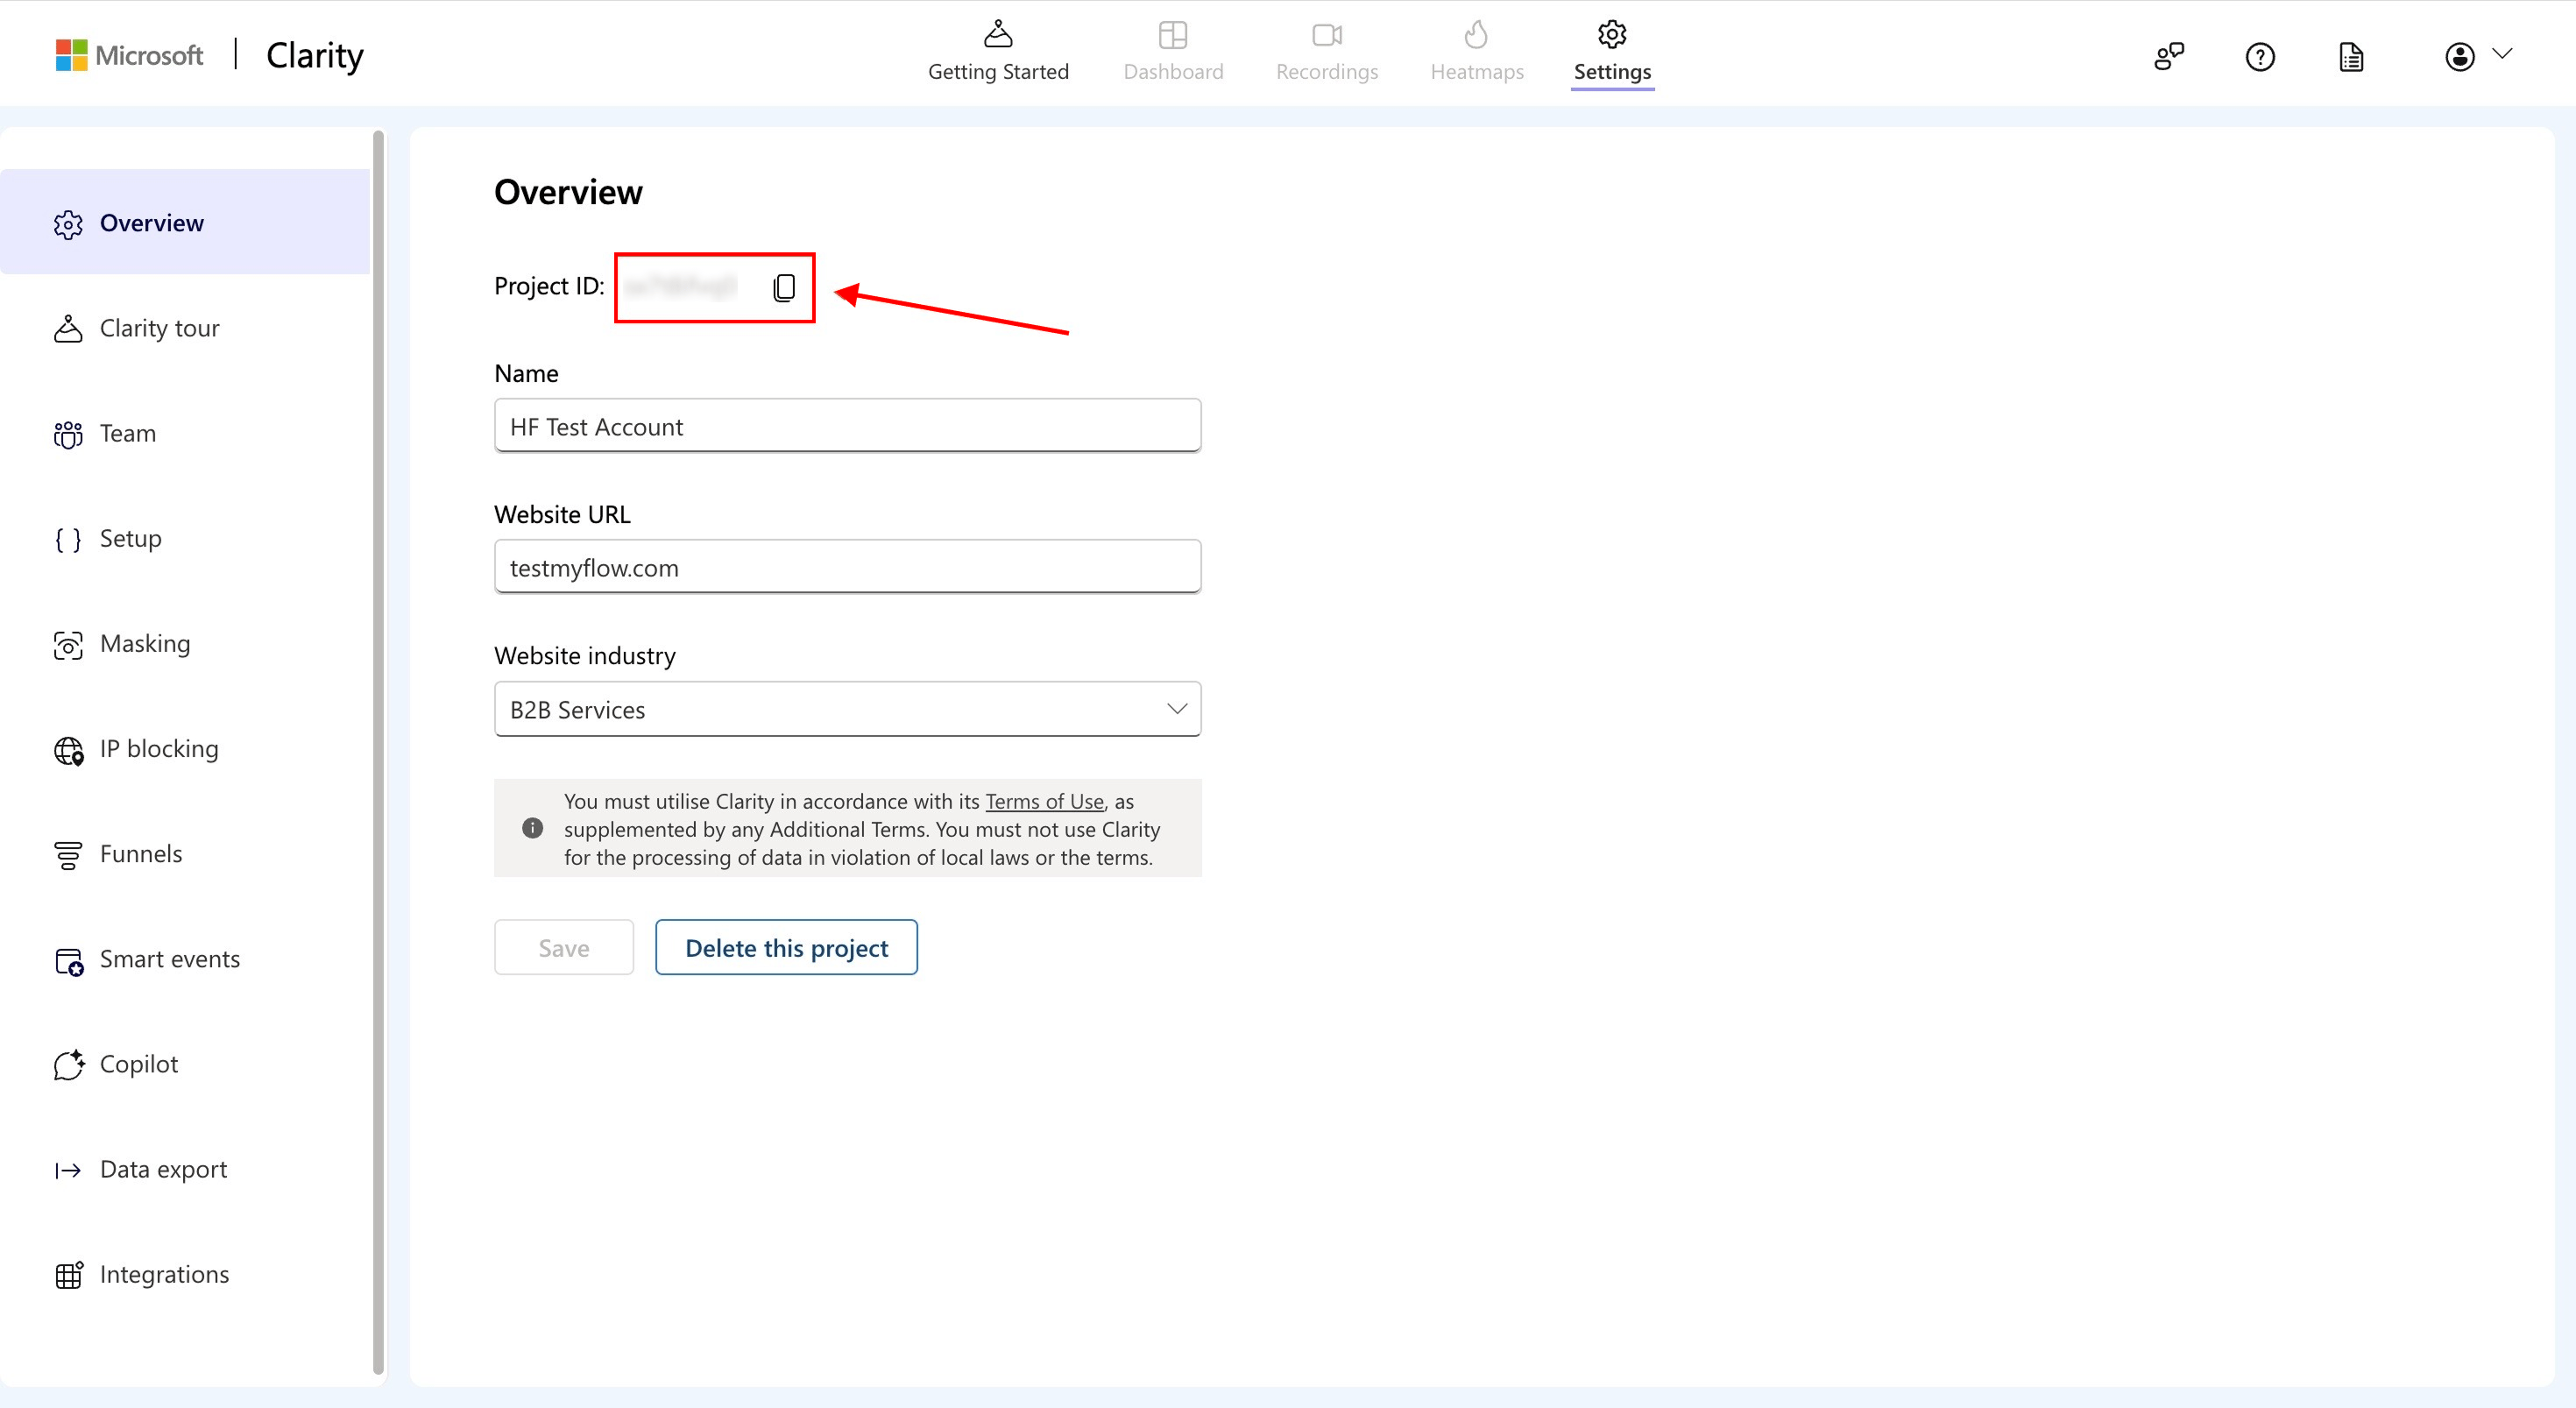This screenshot has height=1408, width=2576.
Task: Click the Funnels icon
Action: [x=68, y=855]
